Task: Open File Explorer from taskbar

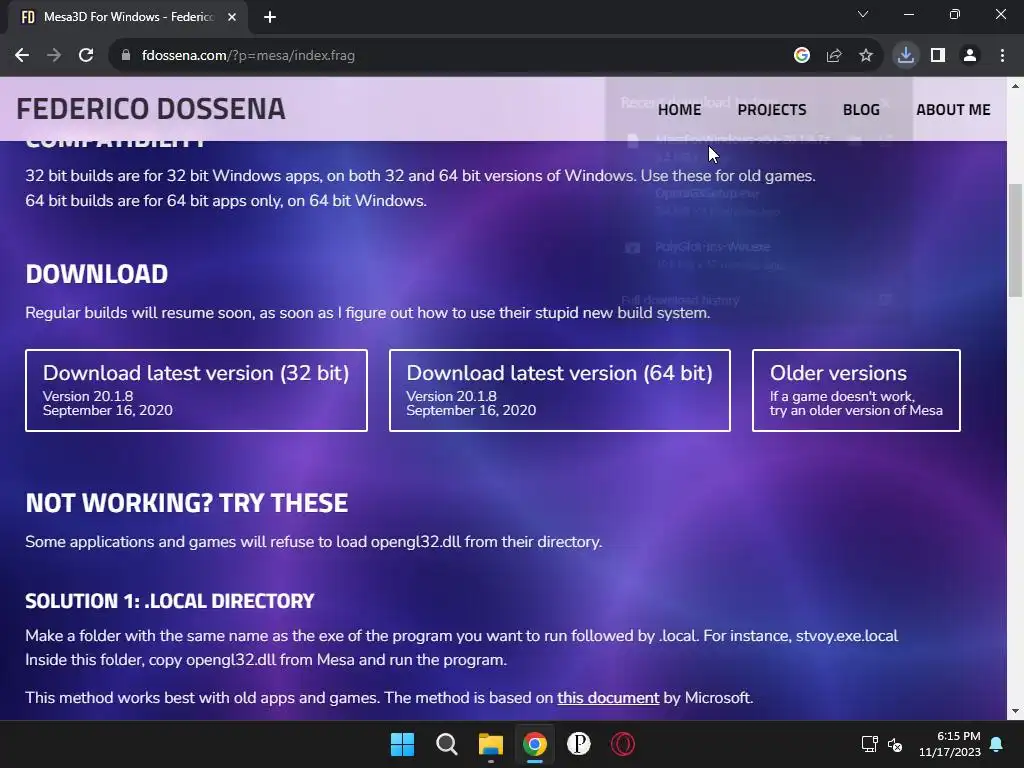Action: [490, 744]
